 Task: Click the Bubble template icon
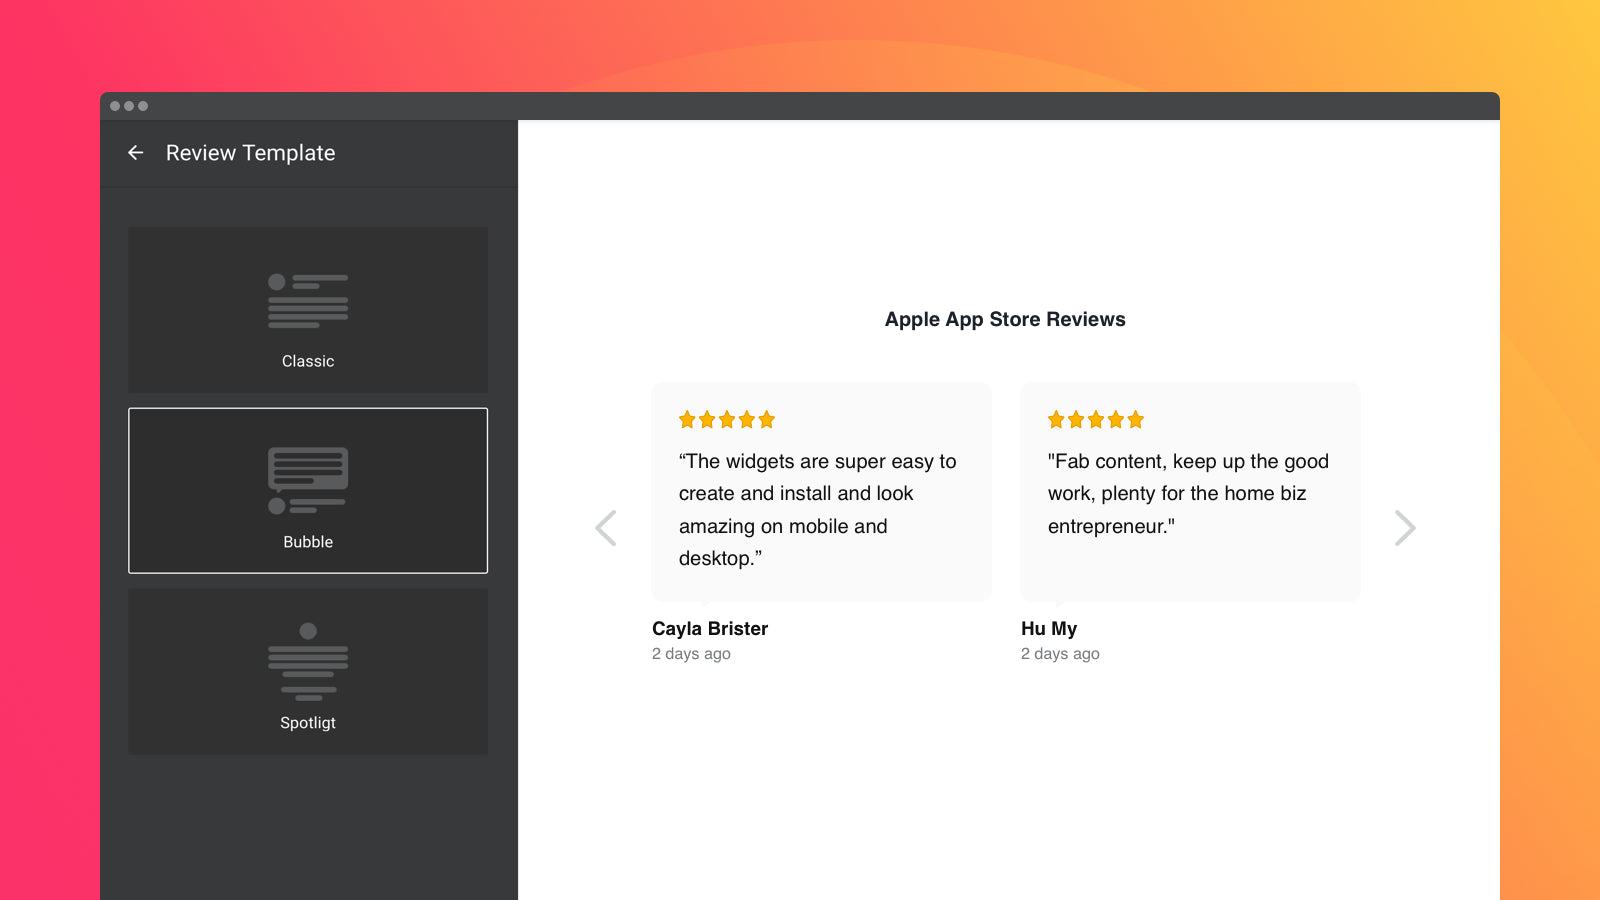pyautogui.click(x=308, y=480)
